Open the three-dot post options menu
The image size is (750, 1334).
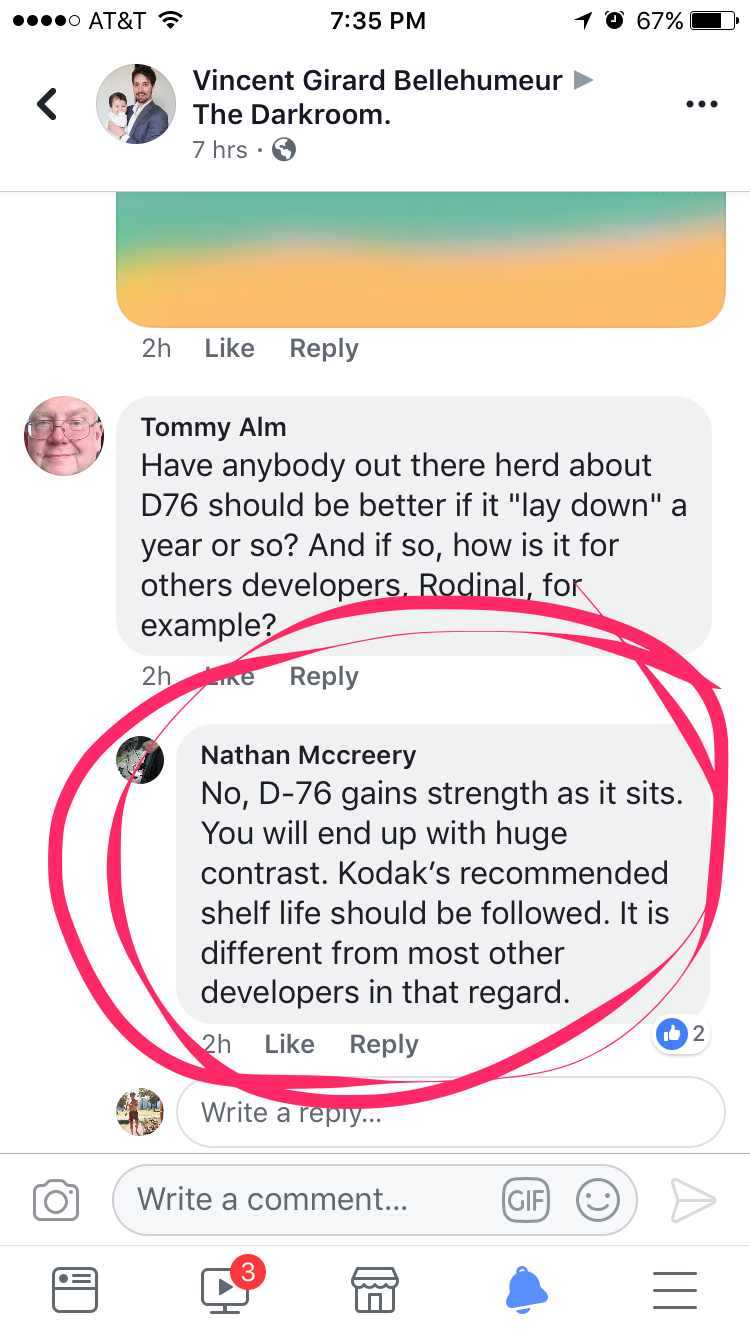point(701,104)
